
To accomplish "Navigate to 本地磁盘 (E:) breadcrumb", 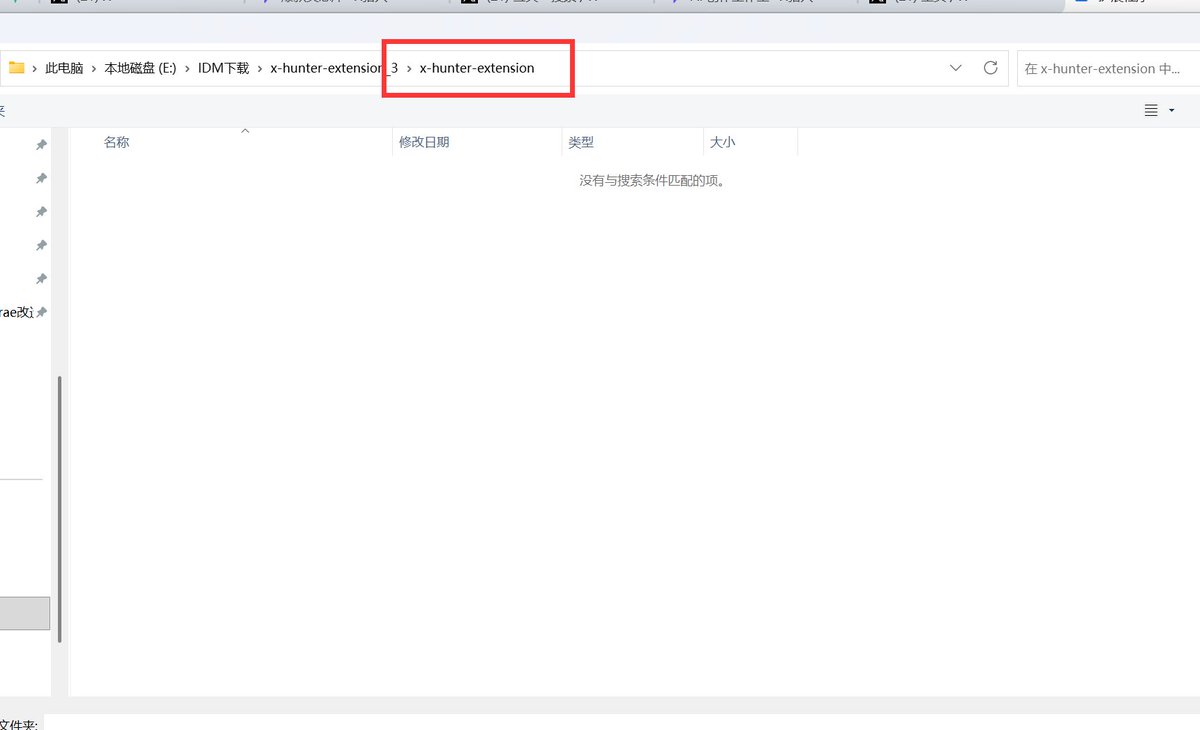I will click(x=140, y=68).
